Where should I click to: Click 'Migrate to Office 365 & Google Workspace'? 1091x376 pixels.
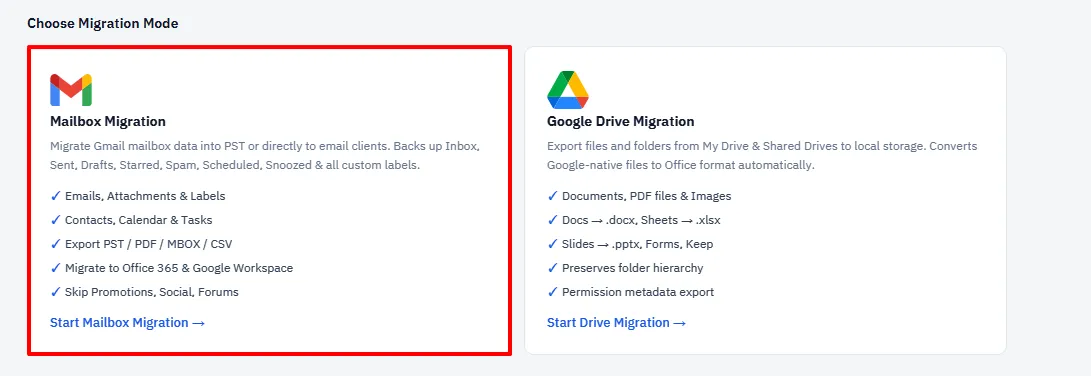click(x=172, y=267)
